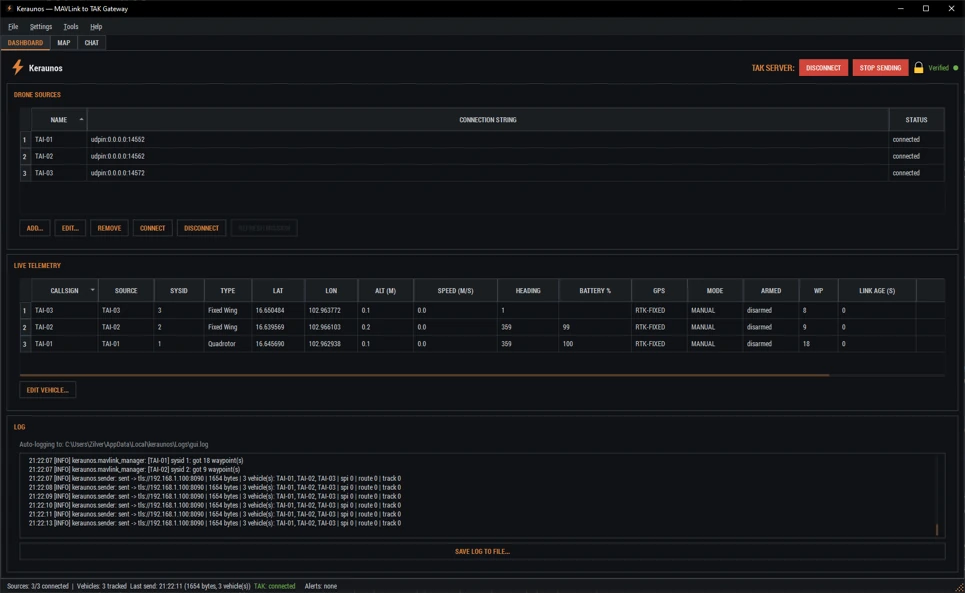Click the Status column header
Screen dimensions: 965x593
pos(916,119)
